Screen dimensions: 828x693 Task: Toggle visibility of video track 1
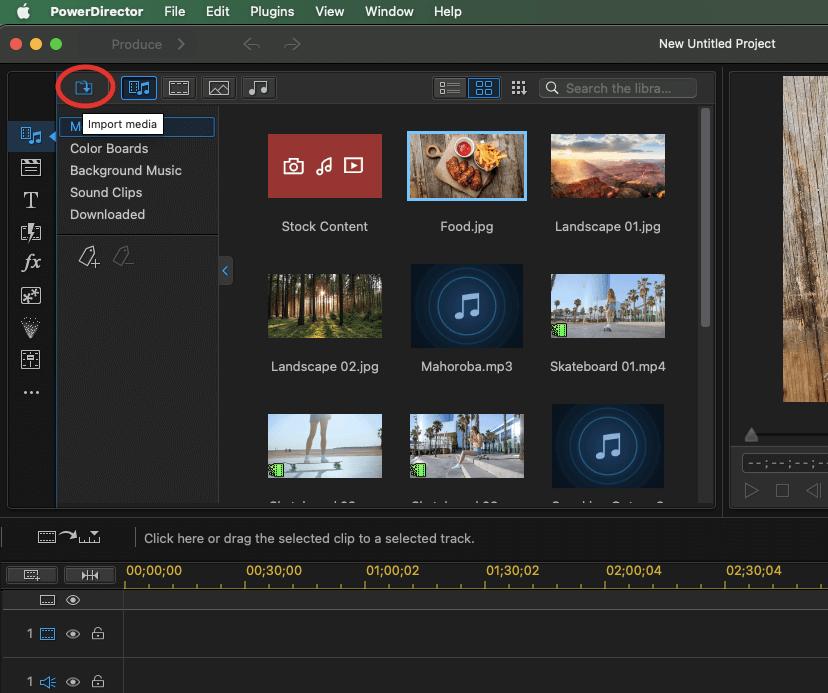(73, 634)
